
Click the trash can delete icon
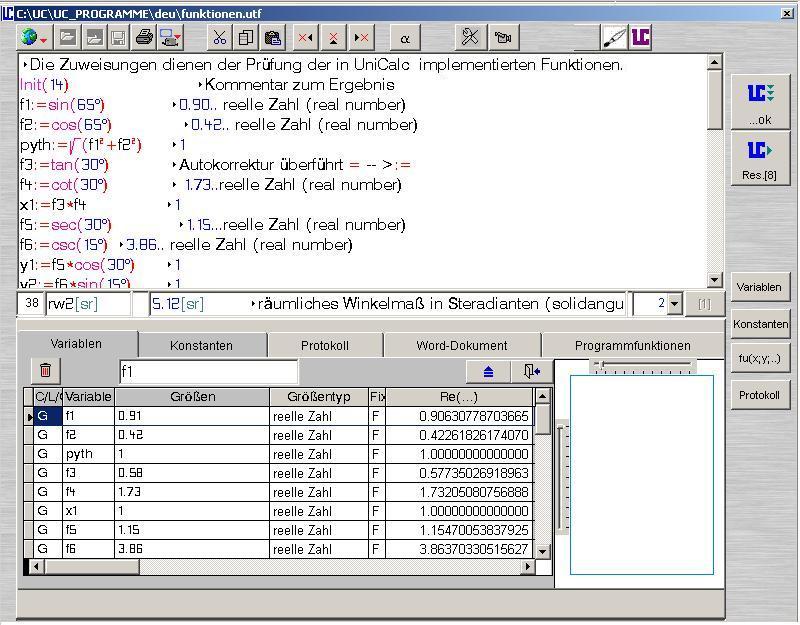coord(45,370)
